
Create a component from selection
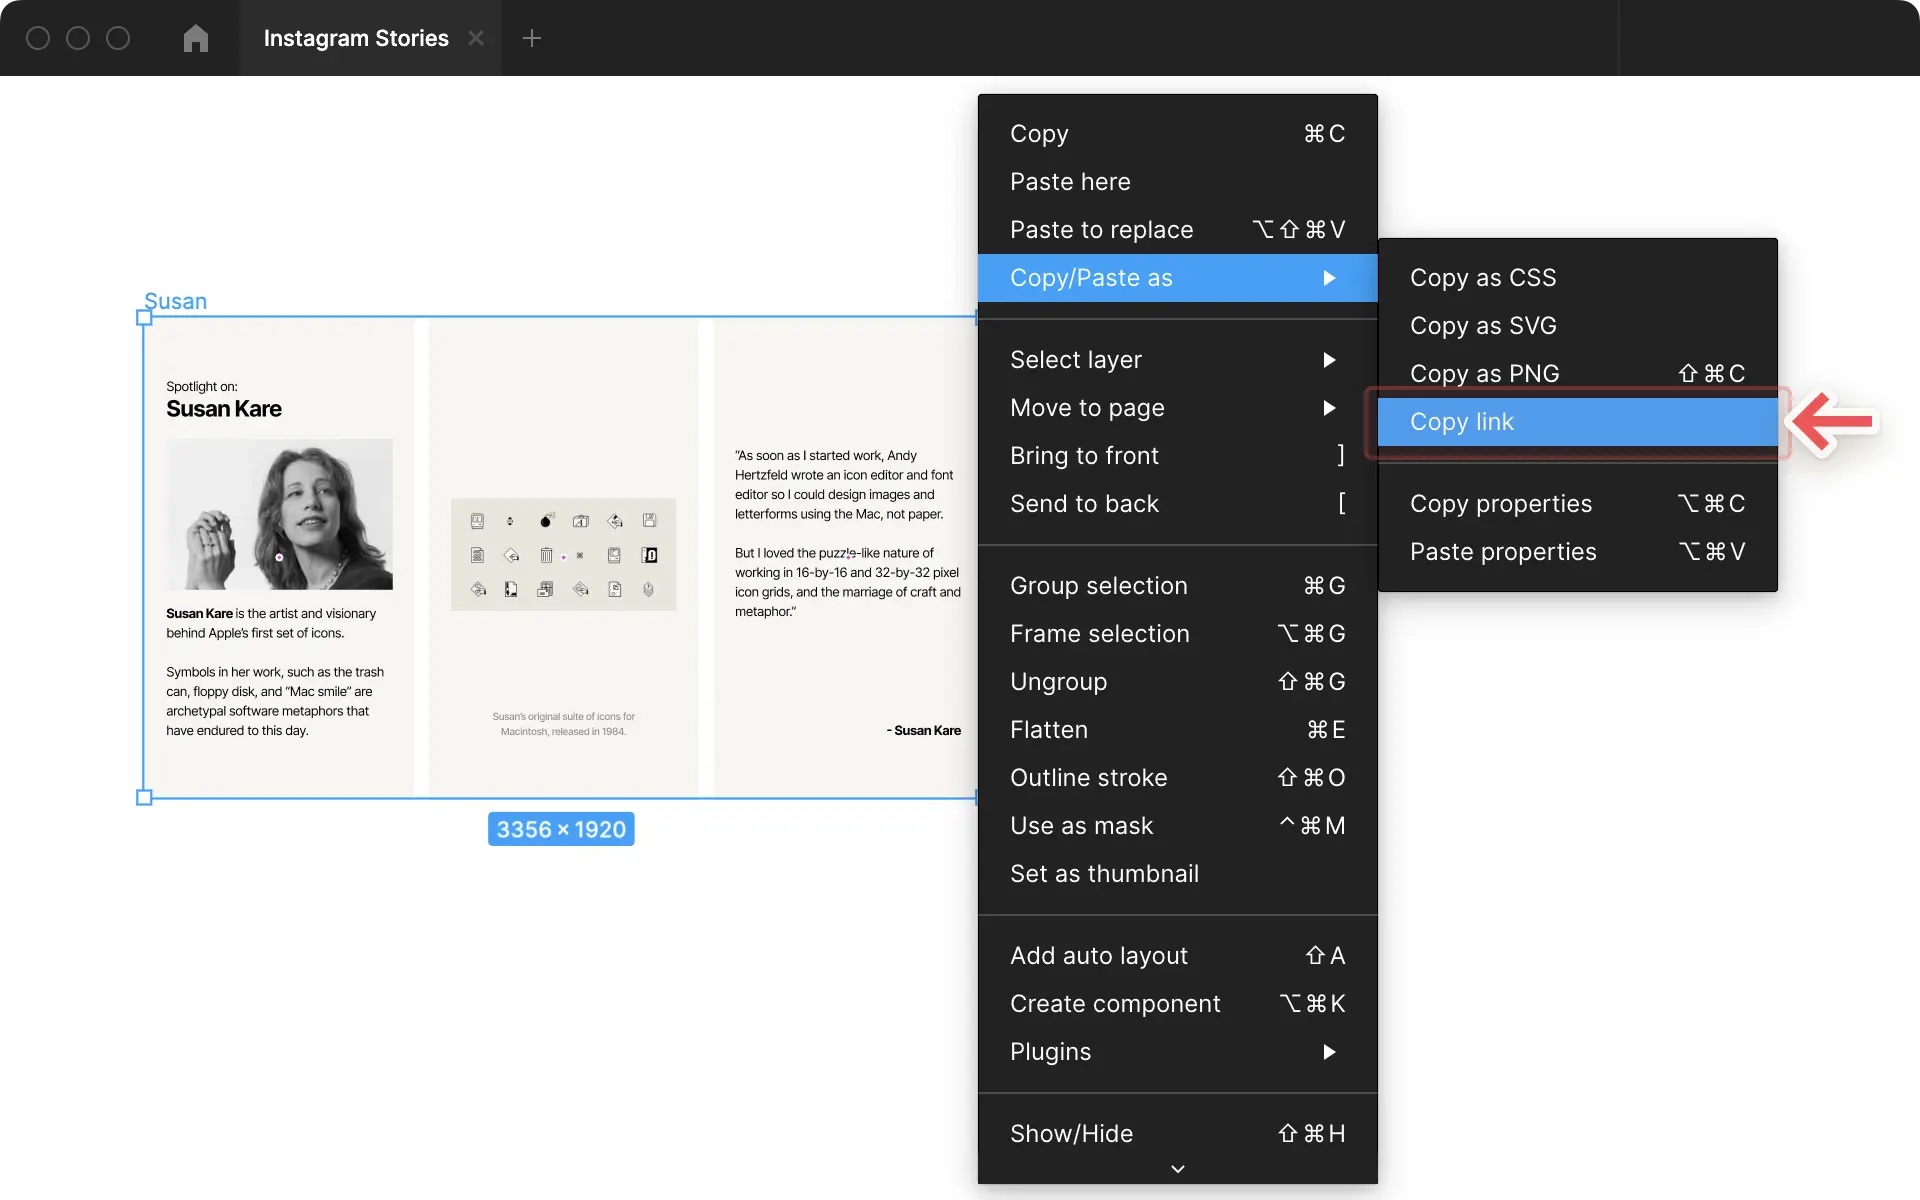click(1115, 1003)
